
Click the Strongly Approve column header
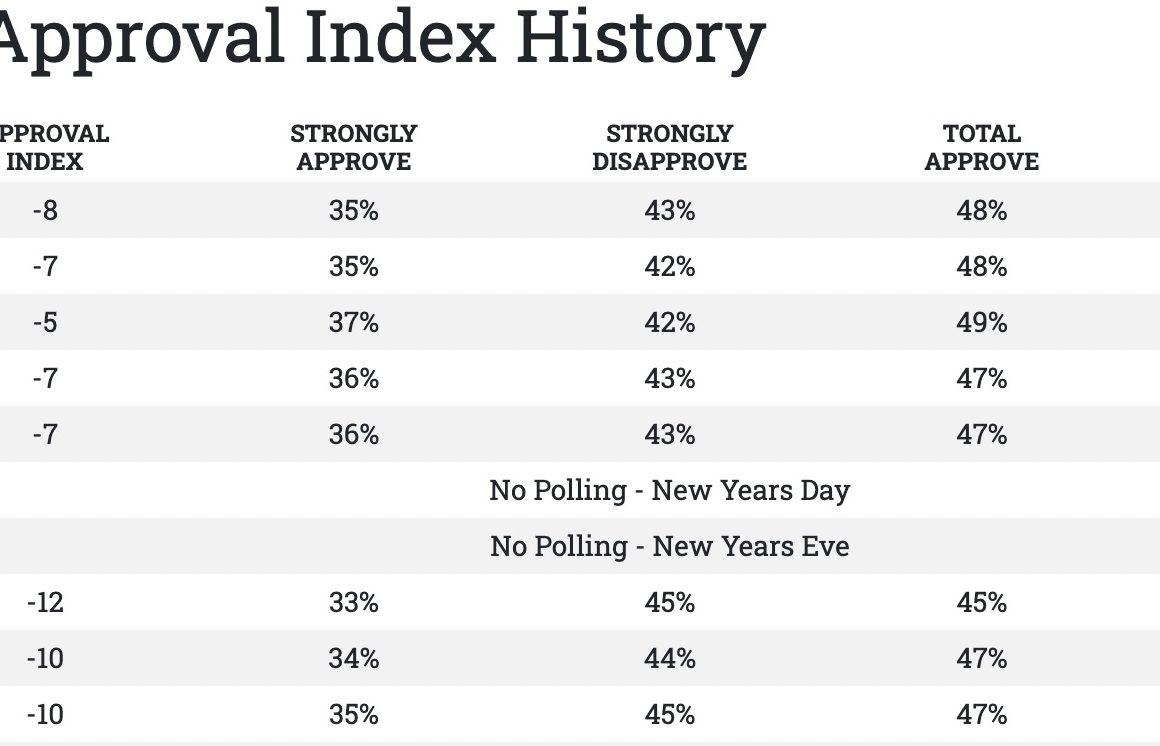[354, 147]
